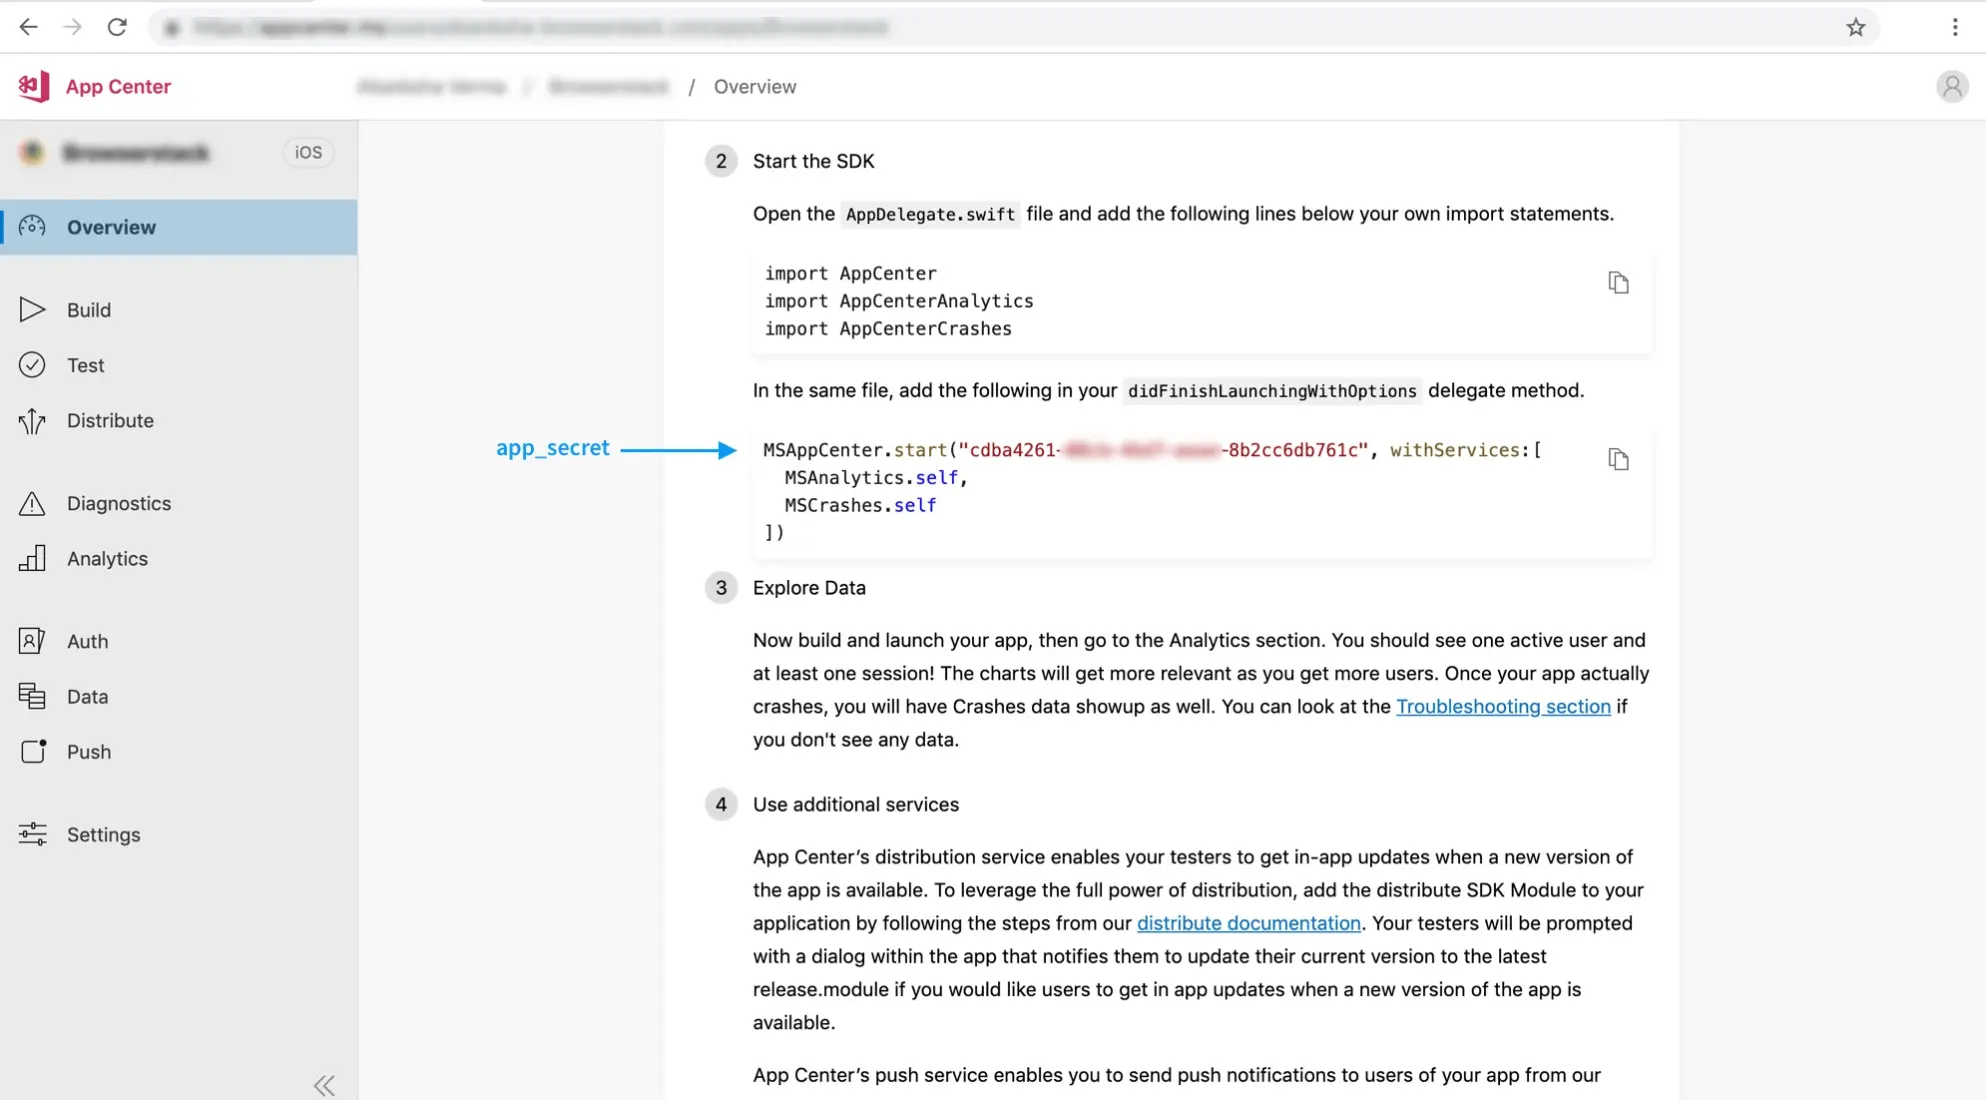The width and height of the screenshot is (1986, 1100).
Task: Toggle the Overview section visibility
Action: click(x=111, y=226)
